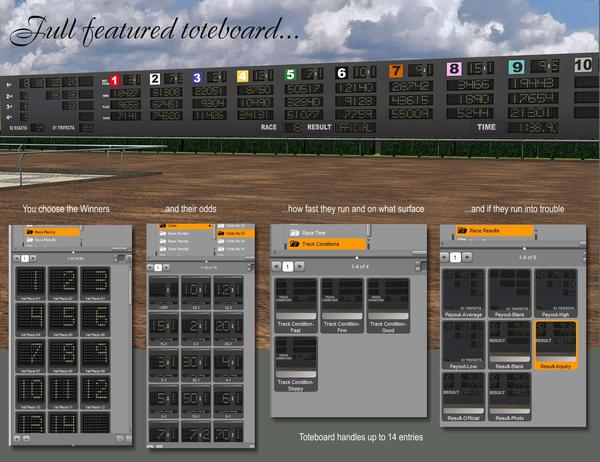This screenshot has height=462, width=600.
Task: Pick the placing thumbnail showing digit 5
Action: click(x=63, y=320)
